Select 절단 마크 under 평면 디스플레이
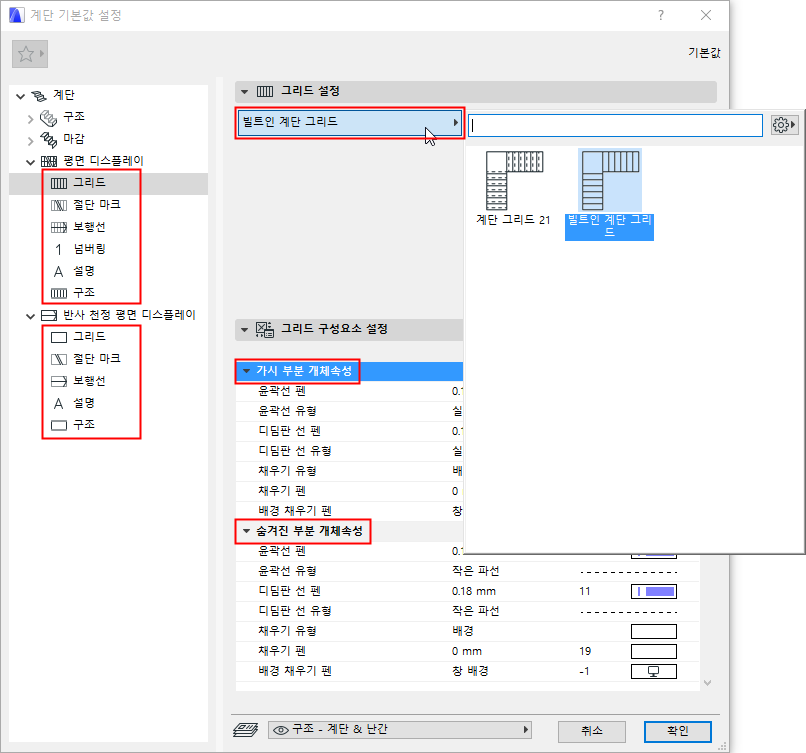Image resolution: width=806 pixels, height=753 pixels. click(x=97, y=205)
